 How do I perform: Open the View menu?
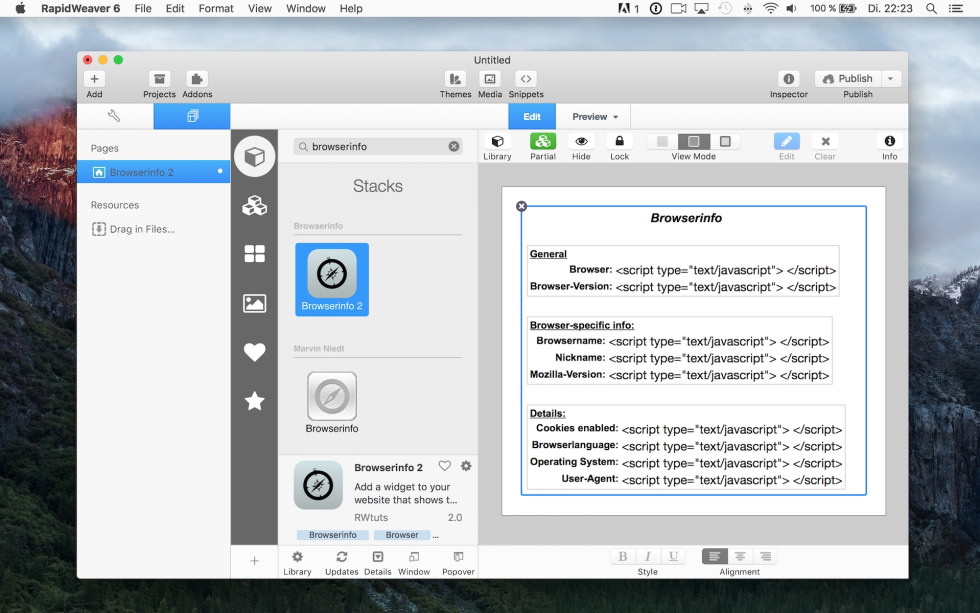(259, 8)
